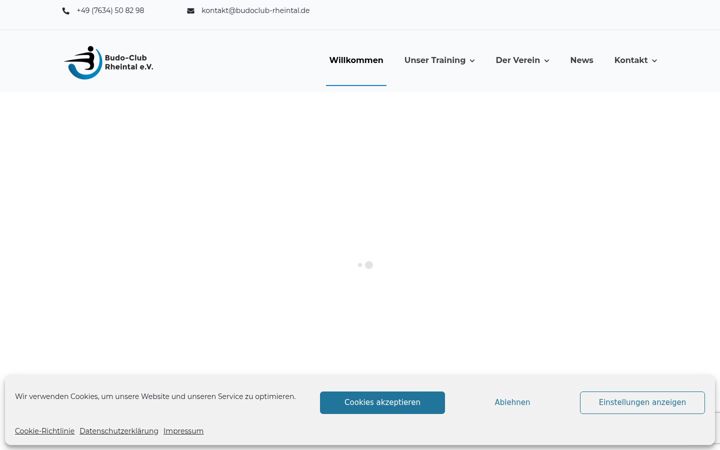This screenshot has height=450, width=720.
Task: Open the Impressum link
Action: [183, 431]
